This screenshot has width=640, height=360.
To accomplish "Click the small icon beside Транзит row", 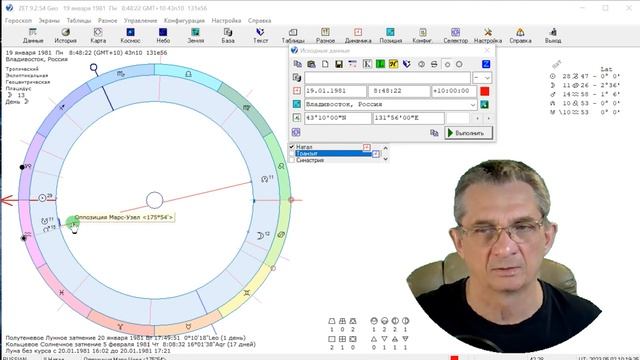I will pyautogui.click(x=376, y=154).
